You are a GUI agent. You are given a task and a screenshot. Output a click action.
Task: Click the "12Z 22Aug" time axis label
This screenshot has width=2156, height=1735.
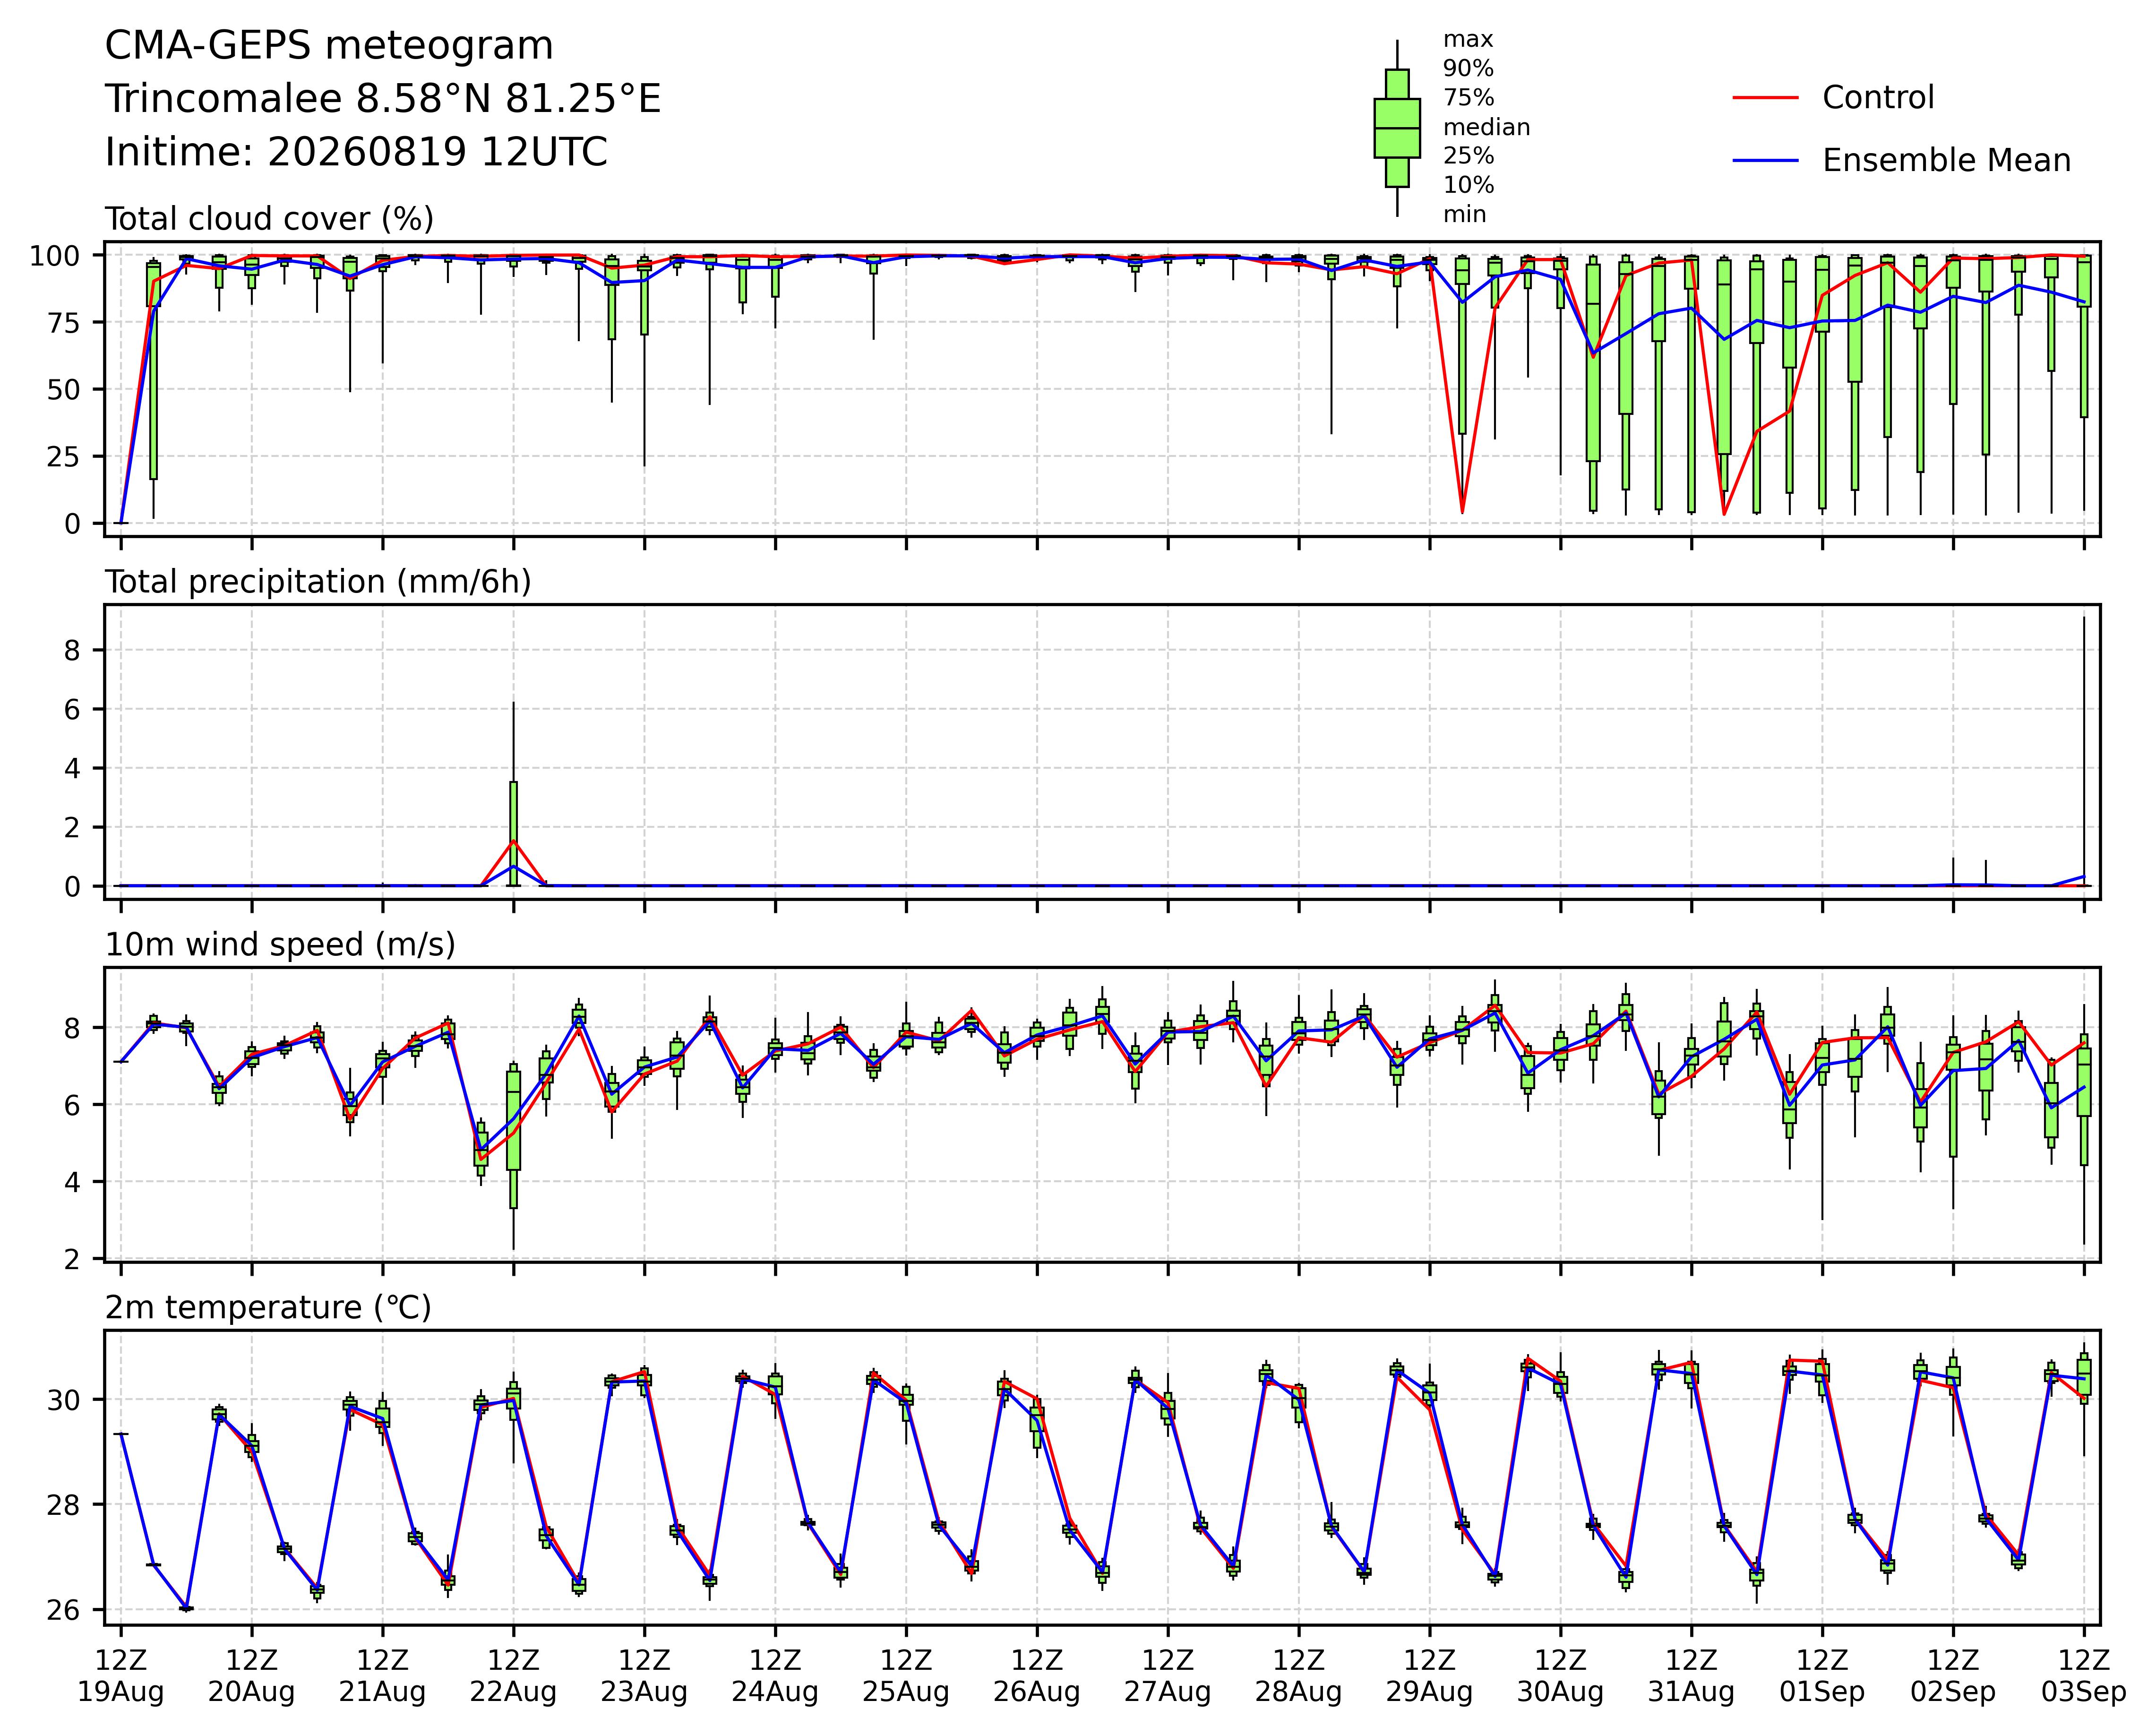pos(513,1676)
